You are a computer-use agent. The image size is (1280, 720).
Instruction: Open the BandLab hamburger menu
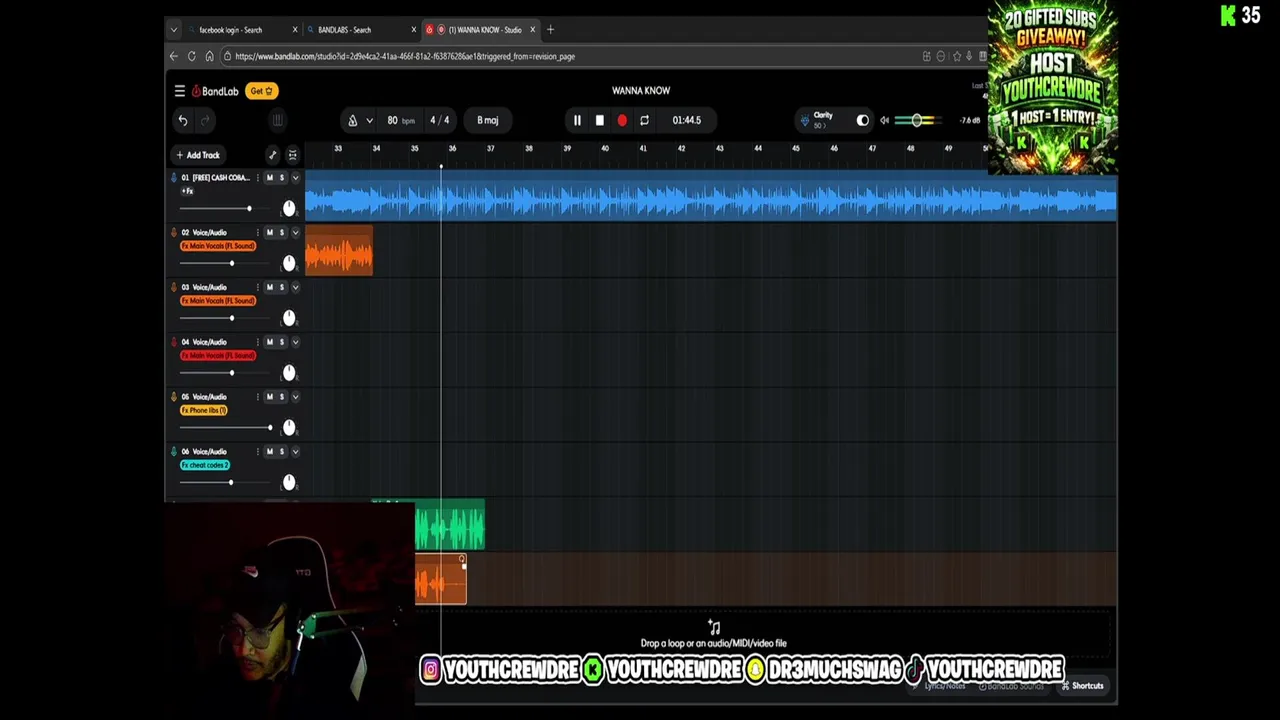179,91
